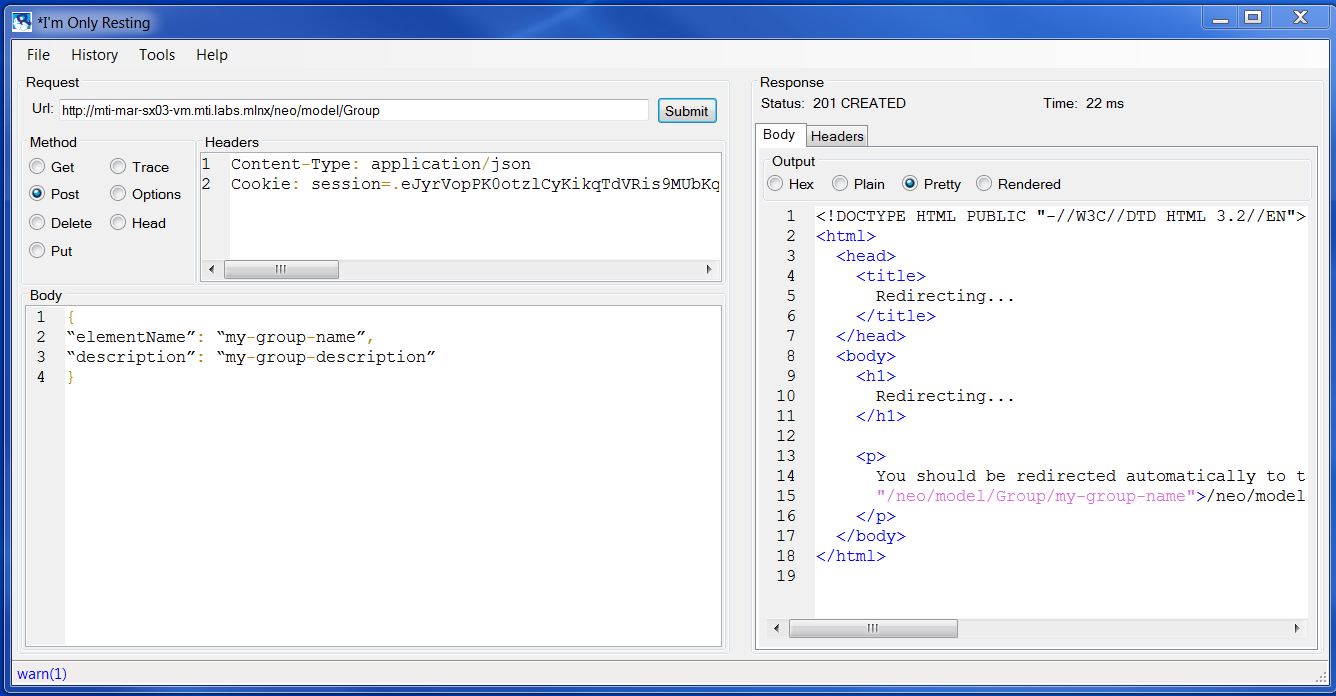Select the Trace request method
Viewport: 1336px width, 696px height.
tap(116, 166)
